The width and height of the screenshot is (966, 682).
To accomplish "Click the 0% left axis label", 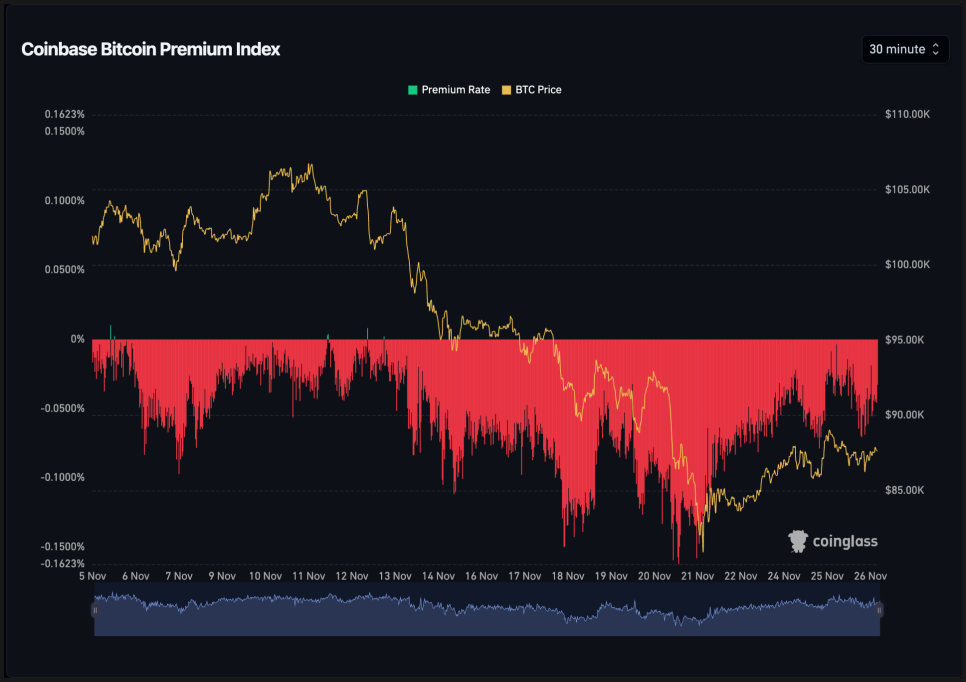I will (x=77, y=339).
